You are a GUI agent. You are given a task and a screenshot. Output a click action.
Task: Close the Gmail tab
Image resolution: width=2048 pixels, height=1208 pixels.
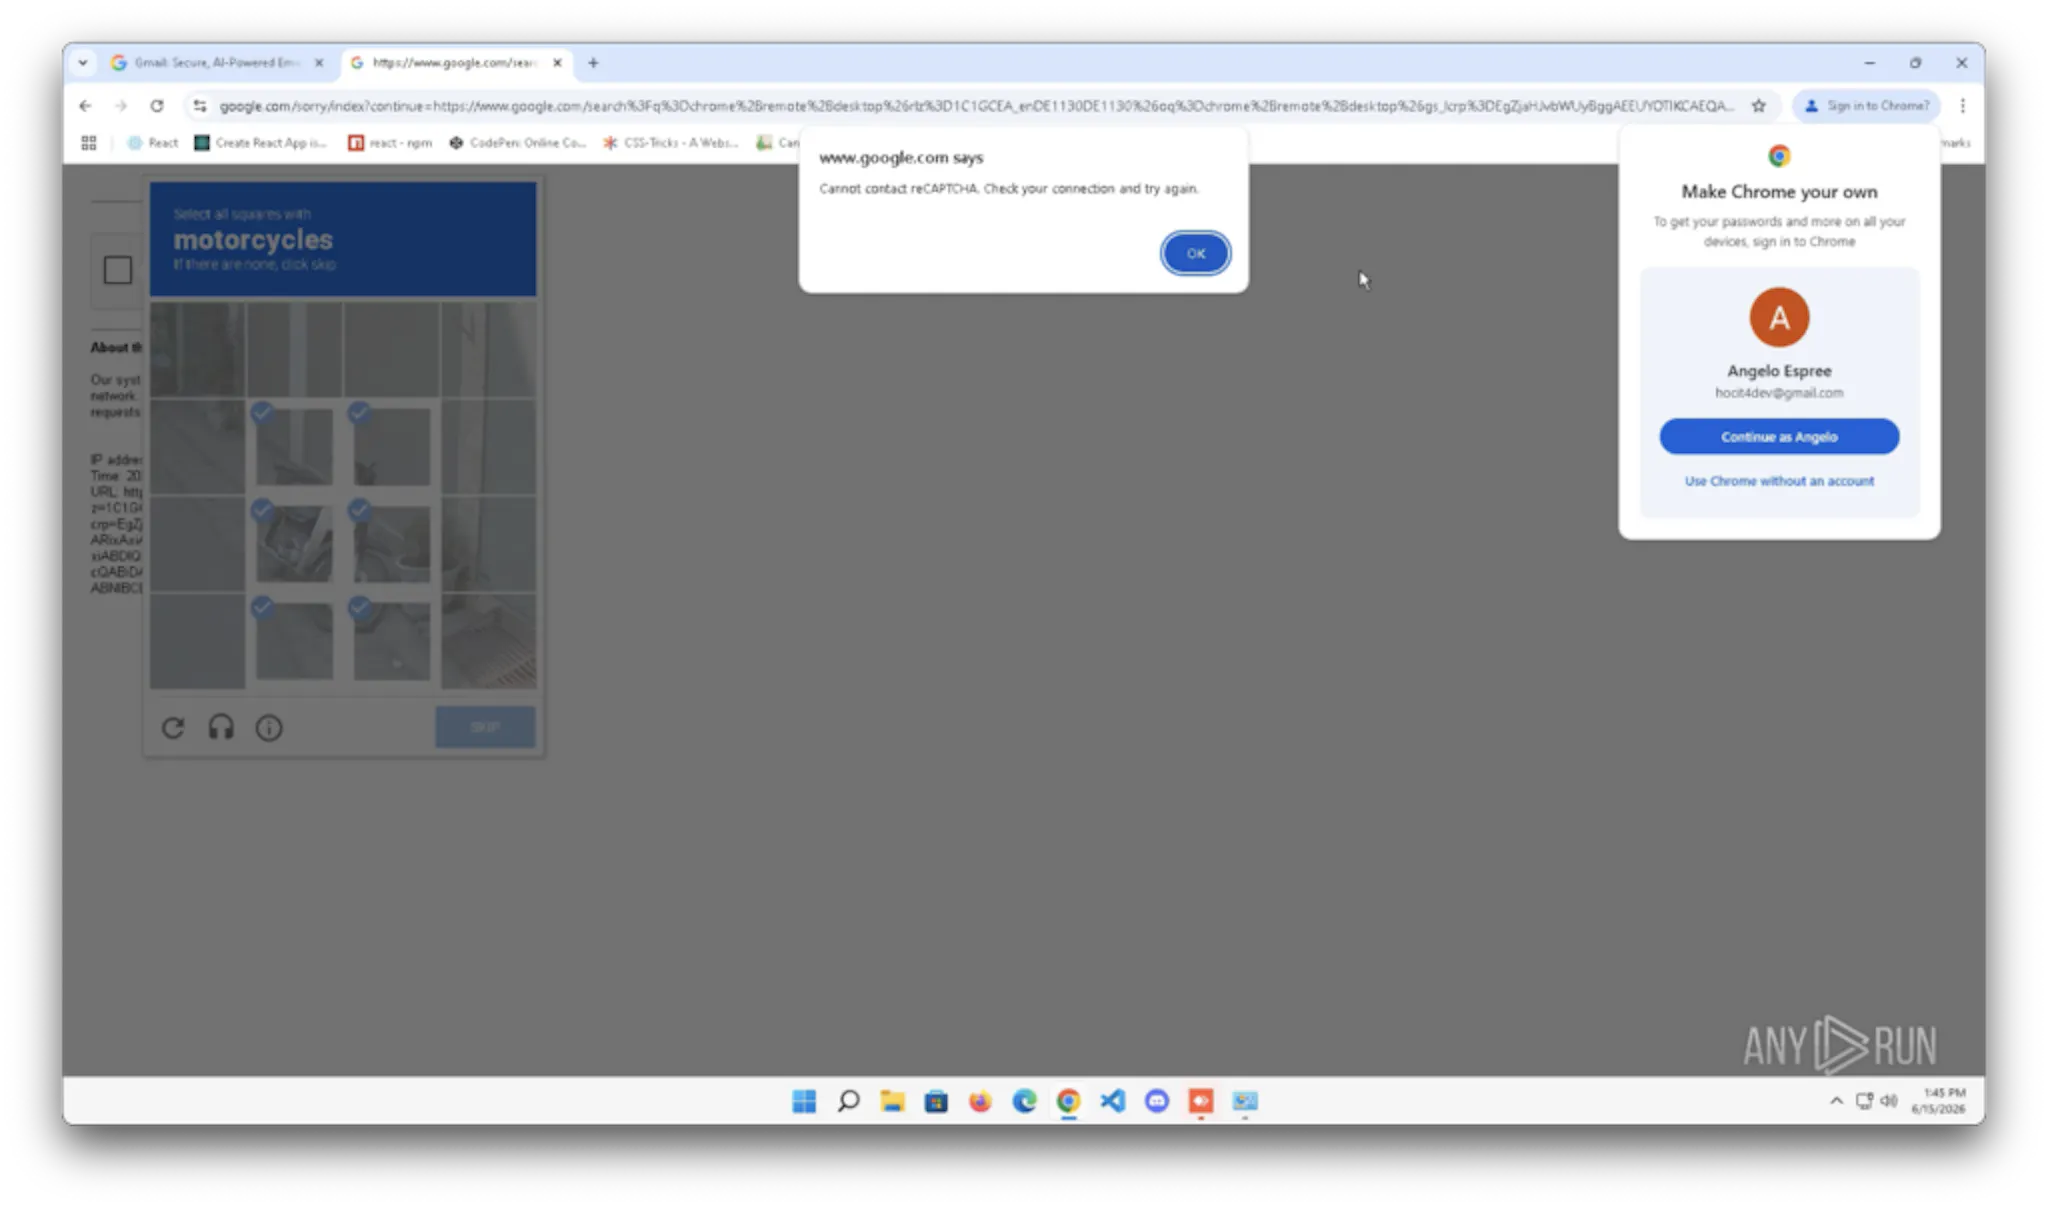coord(319,62)
